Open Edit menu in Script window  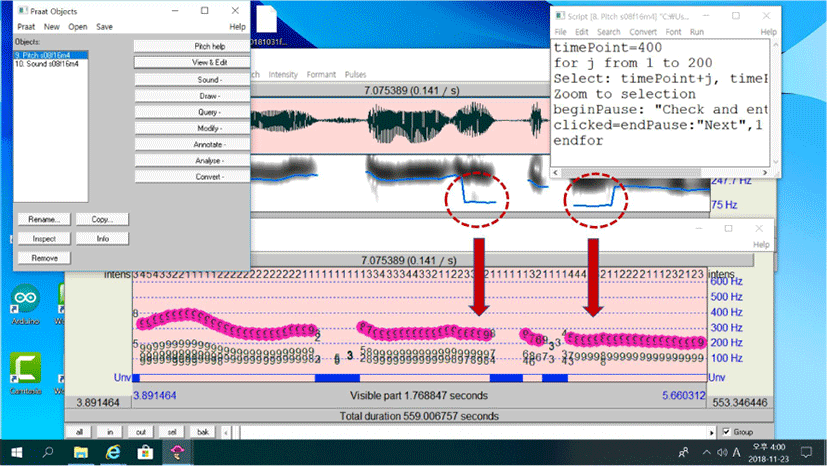[581, 32]
